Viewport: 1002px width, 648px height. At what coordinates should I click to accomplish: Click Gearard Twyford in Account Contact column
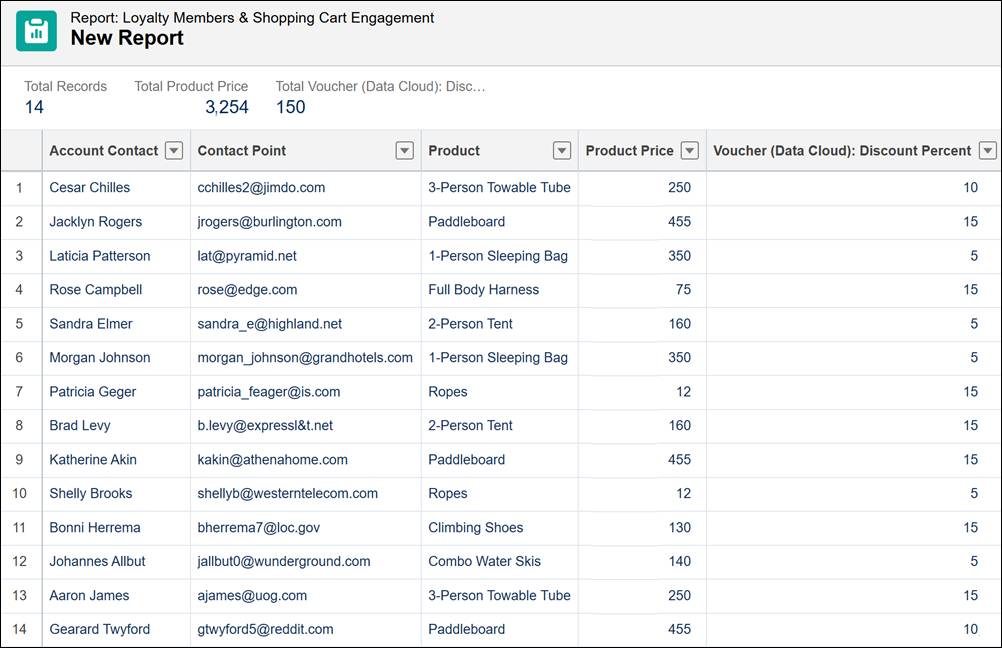coord(100,629)
